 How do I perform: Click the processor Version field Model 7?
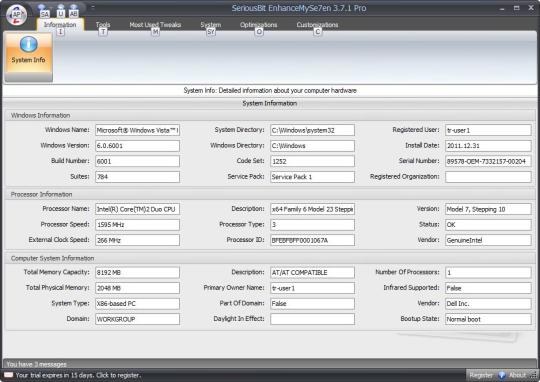pos(488,209)
